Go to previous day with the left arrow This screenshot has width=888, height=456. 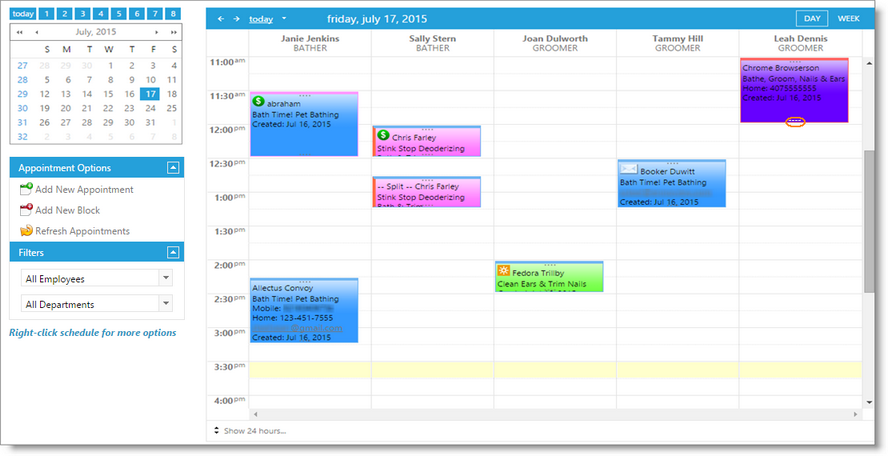coord(220,19)
